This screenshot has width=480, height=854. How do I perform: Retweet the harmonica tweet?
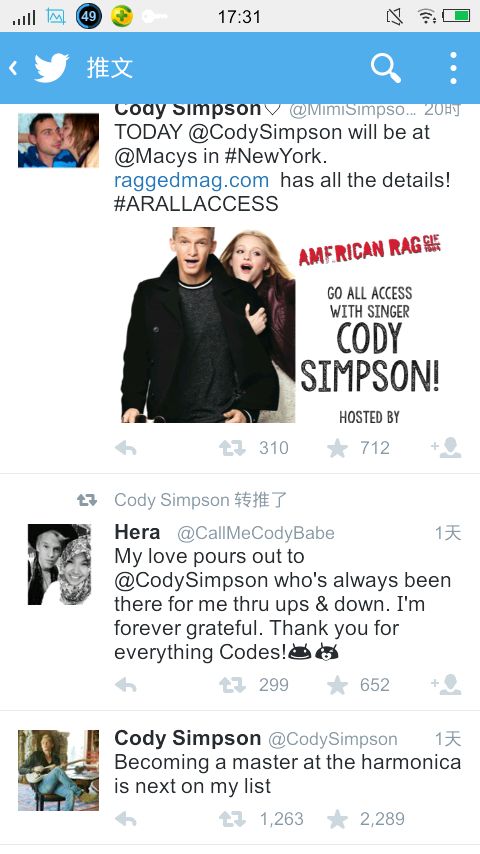232,819
